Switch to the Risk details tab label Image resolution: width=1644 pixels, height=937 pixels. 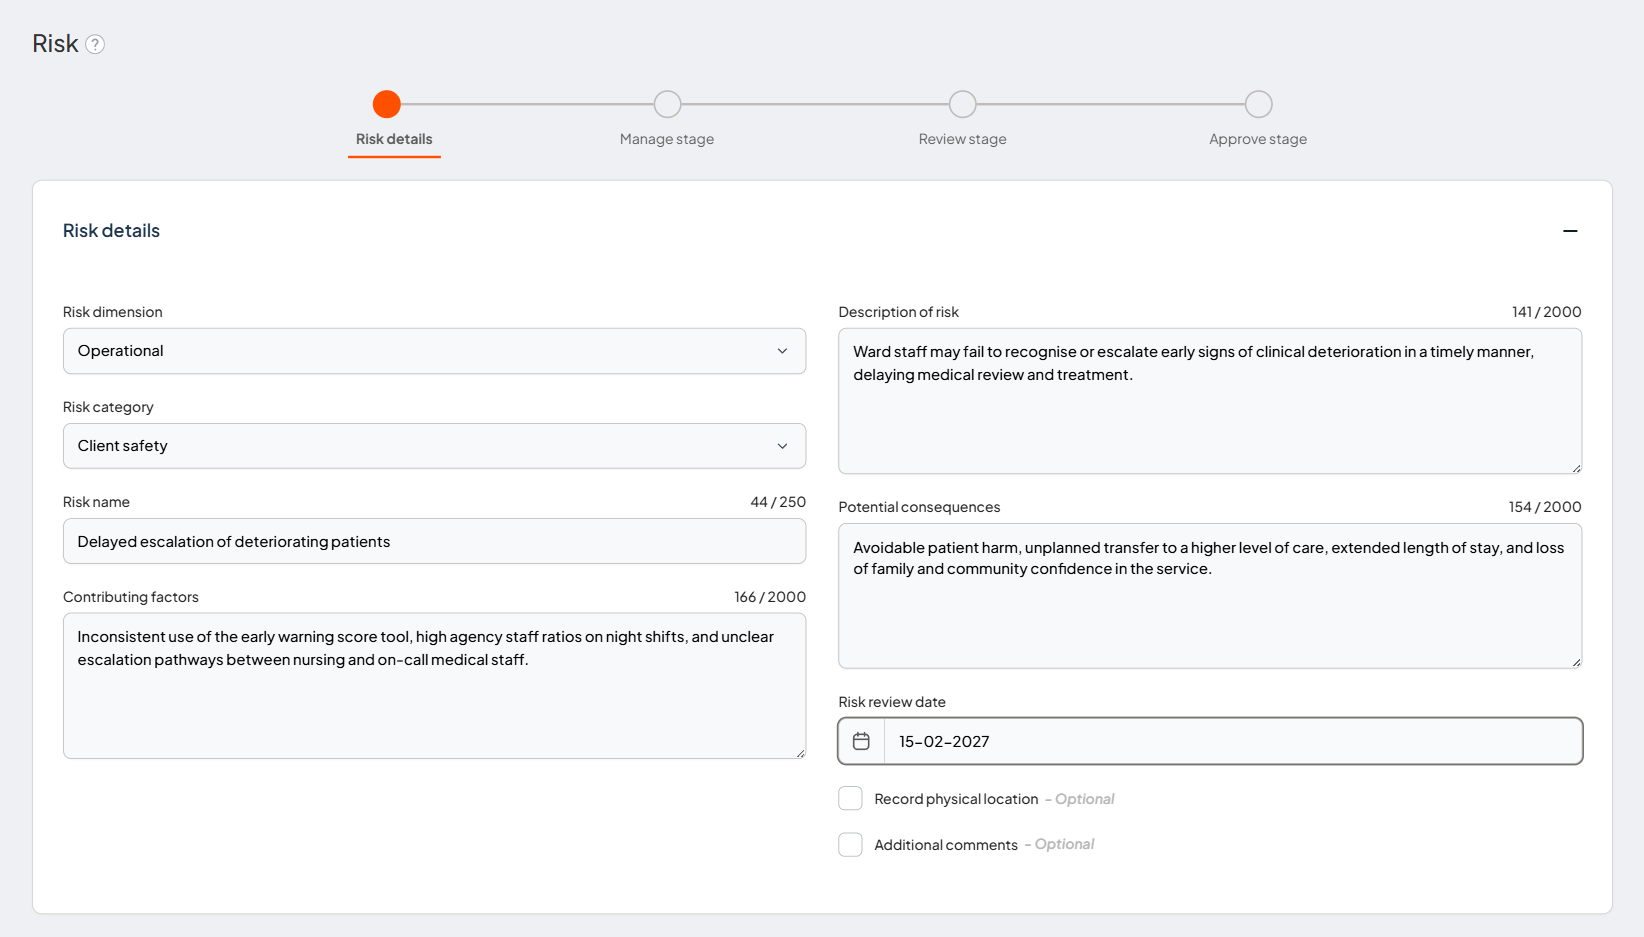(x=394, y=139)
